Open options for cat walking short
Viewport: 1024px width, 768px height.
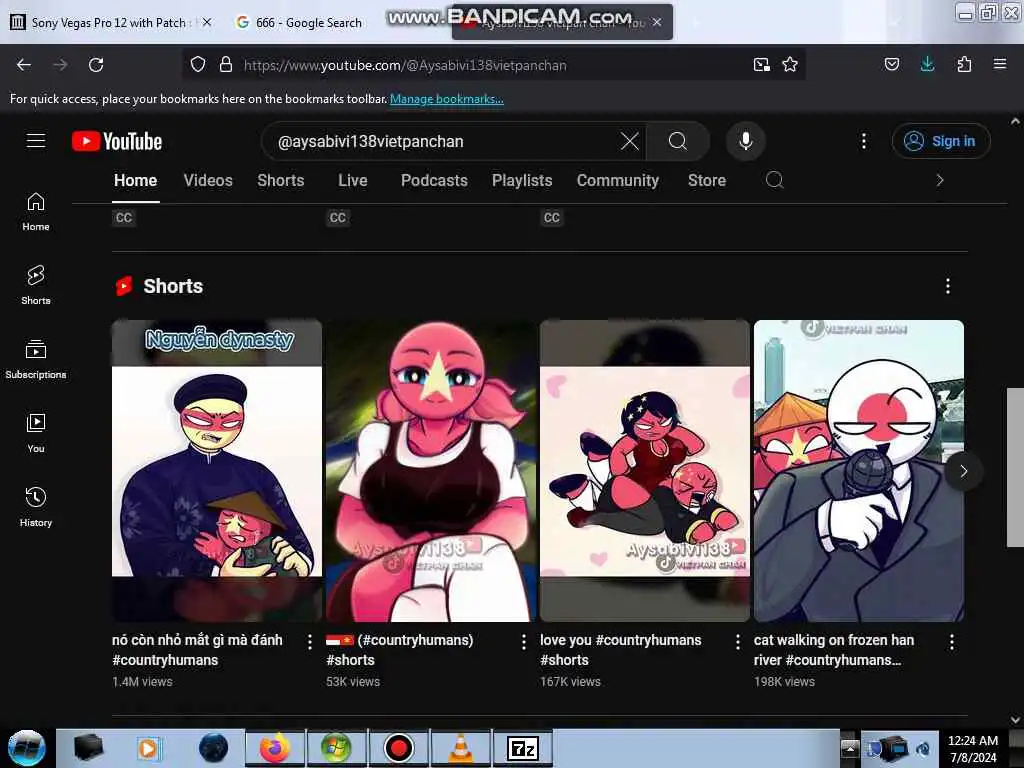(952, 642)
